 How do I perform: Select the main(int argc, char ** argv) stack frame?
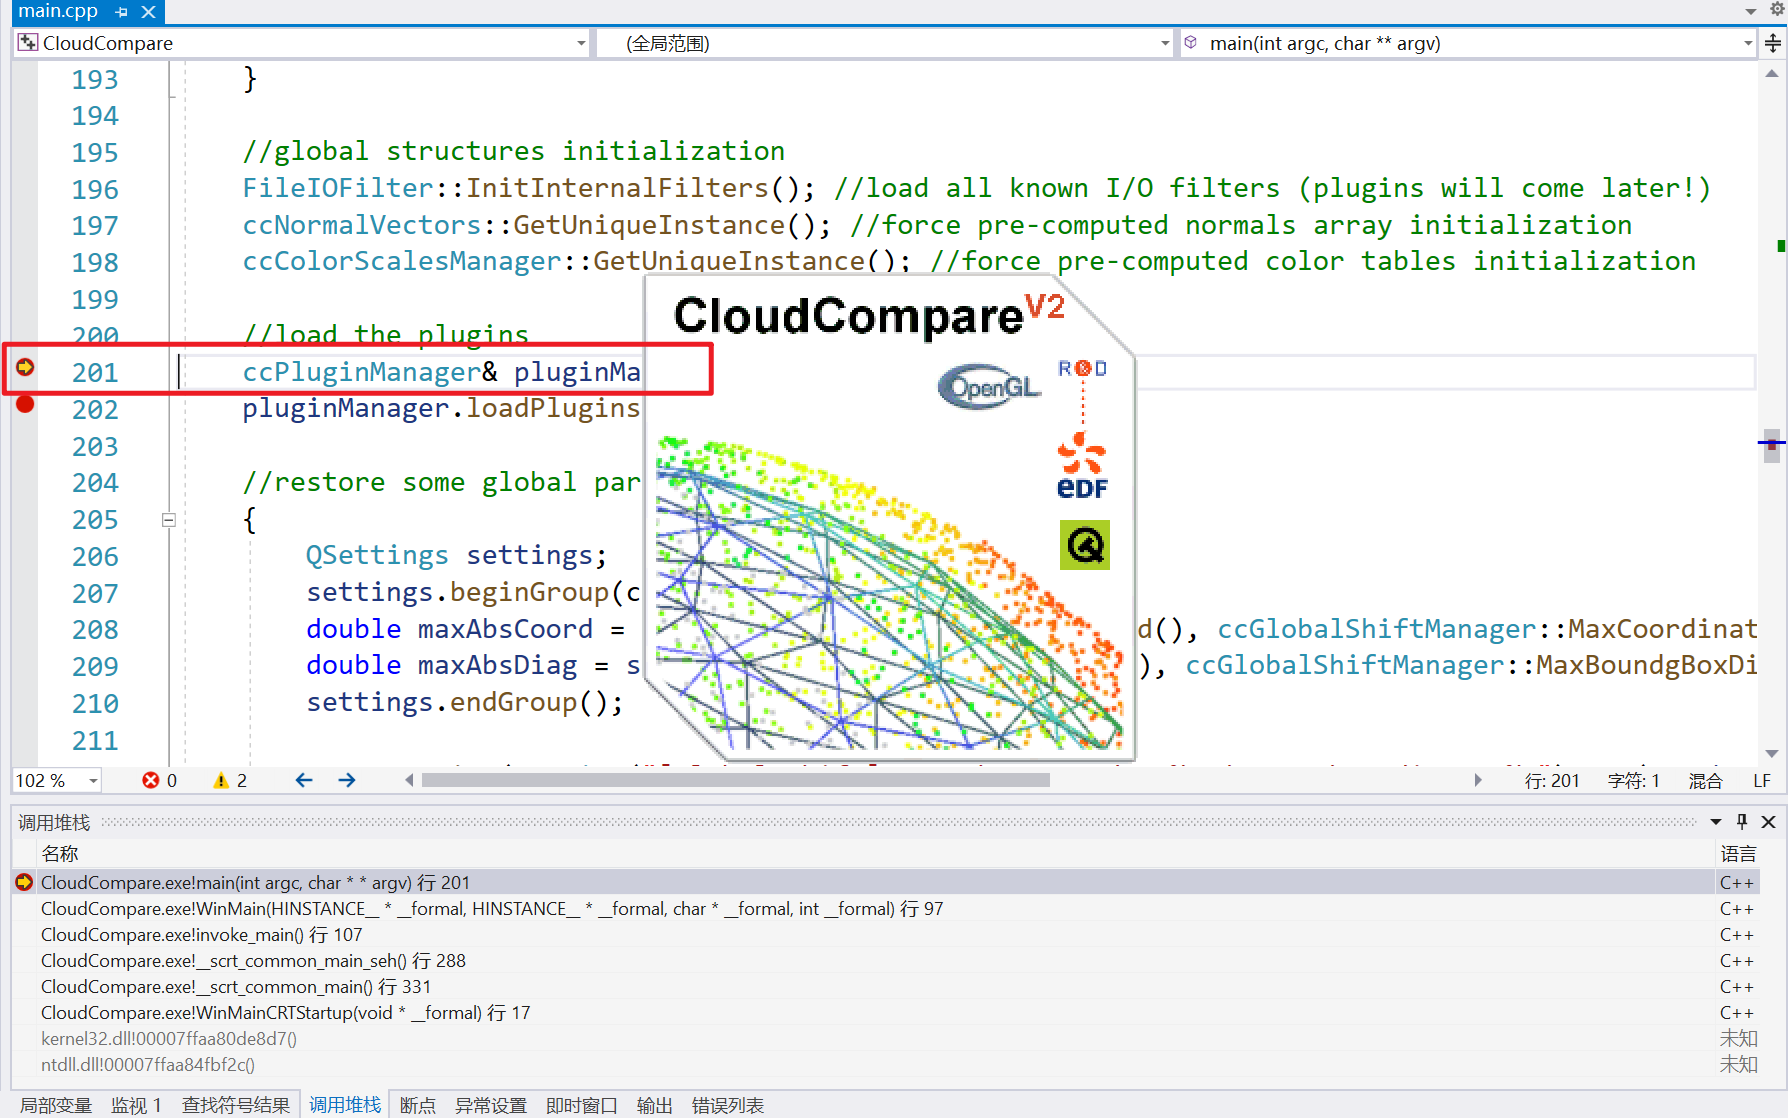point(885,883)
